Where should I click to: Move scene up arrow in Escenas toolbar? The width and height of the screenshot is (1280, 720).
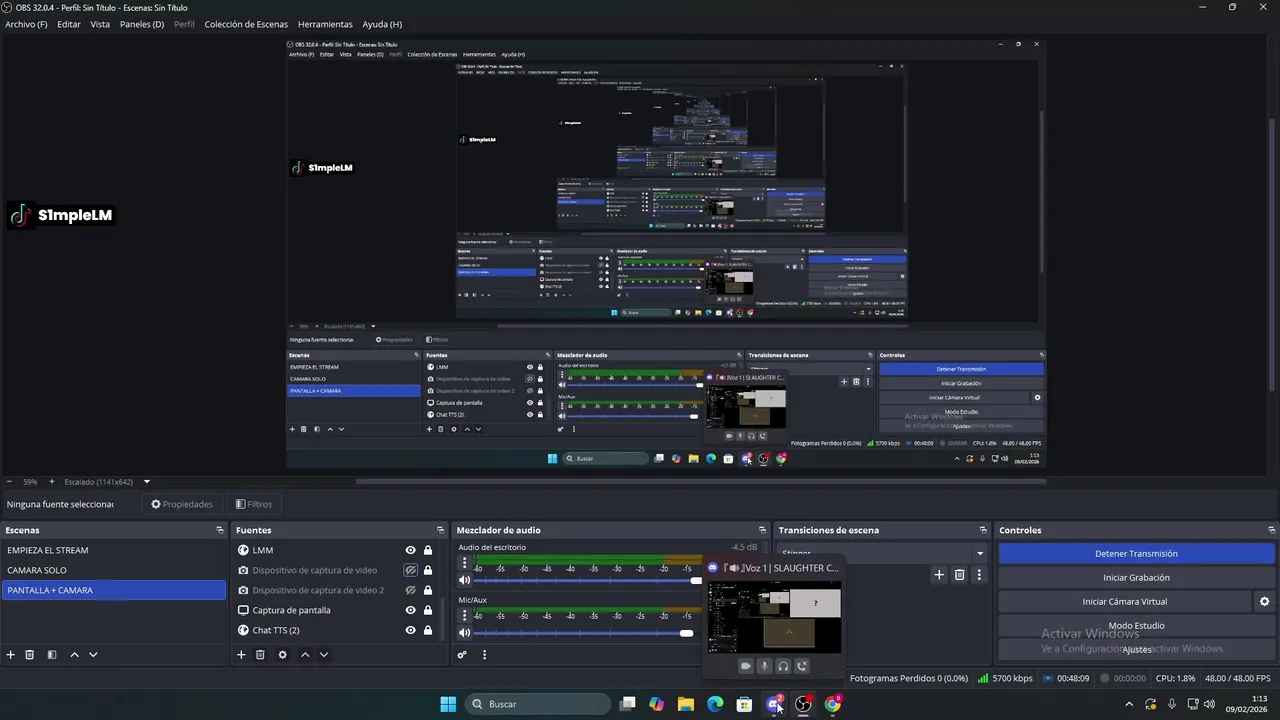[x=74, y=655]
